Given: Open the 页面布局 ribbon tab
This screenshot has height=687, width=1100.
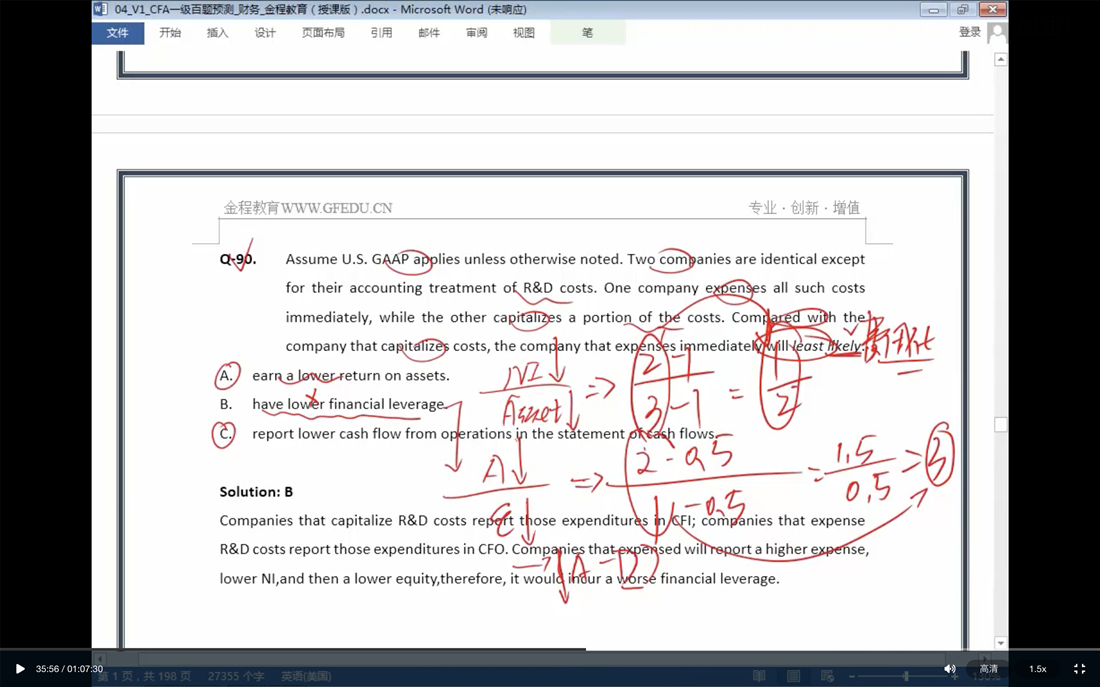Looking at the screenshot, I should point(323,32).
